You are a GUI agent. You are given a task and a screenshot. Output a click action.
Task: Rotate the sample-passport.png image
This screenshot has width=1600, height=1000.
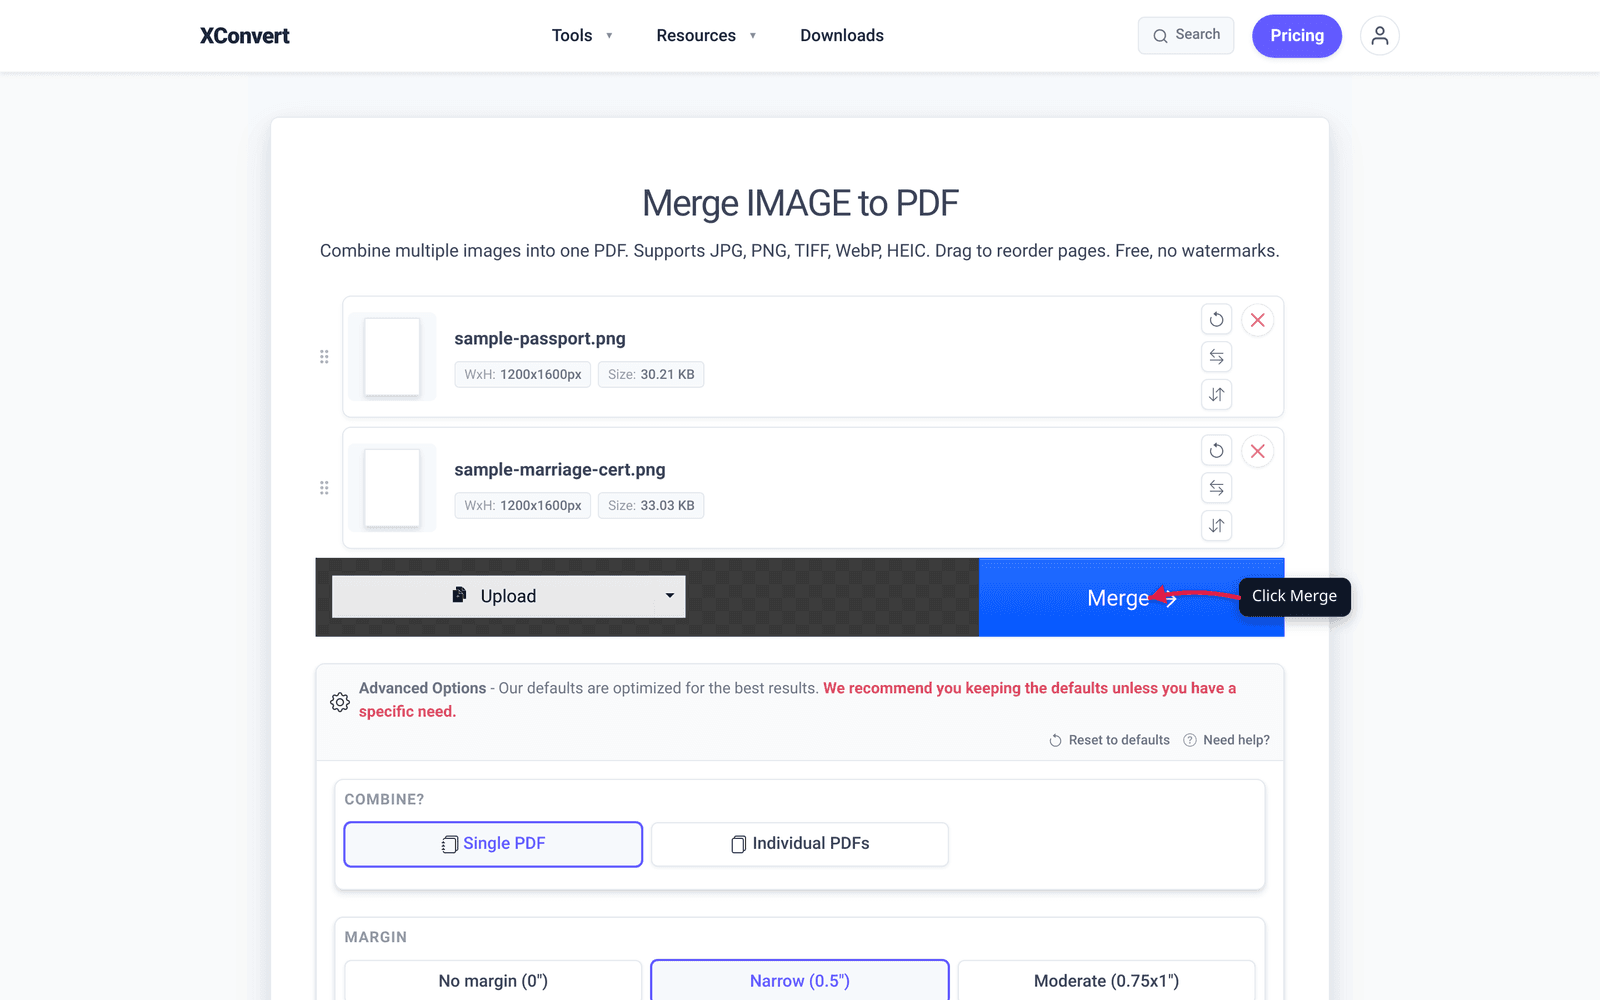point(1216,320)
